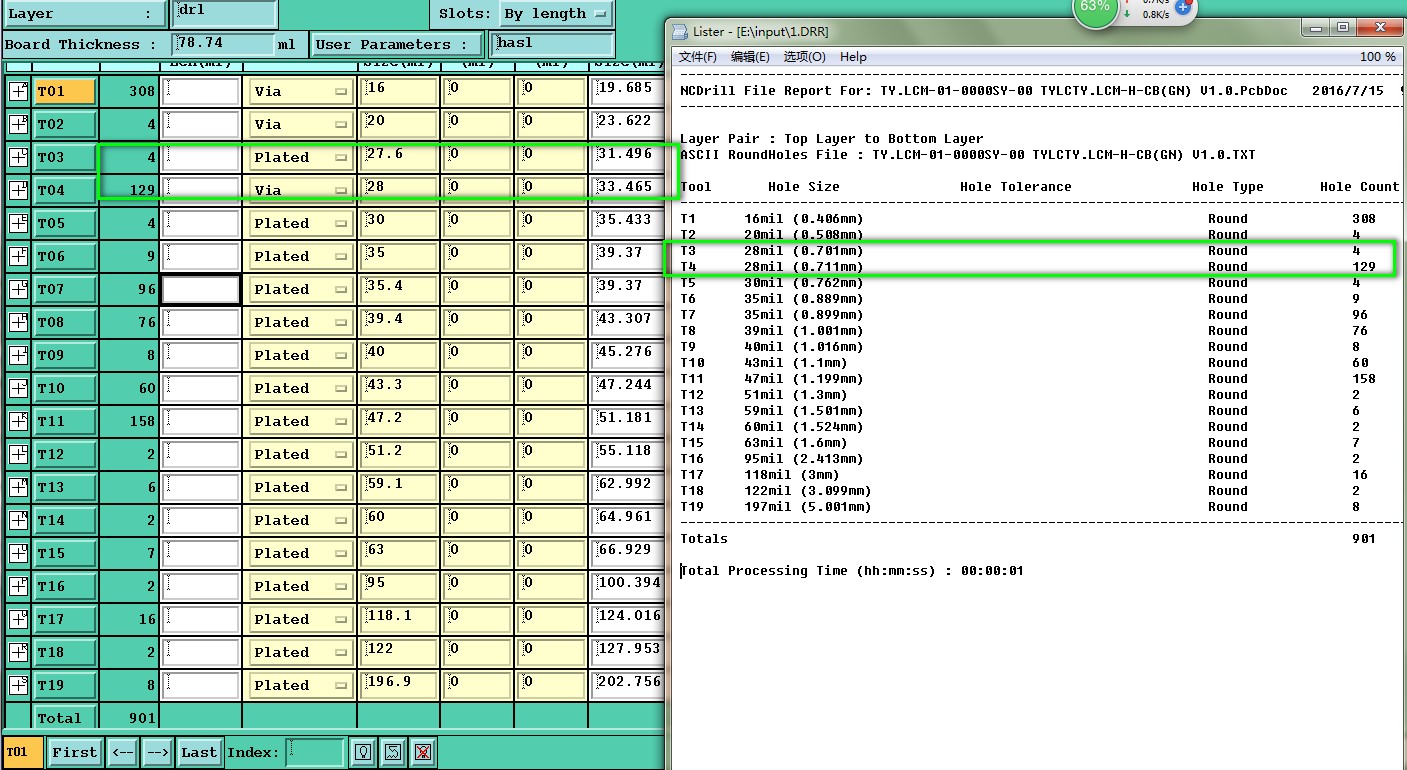Screen dimensions: 1407x770
Task: Click the crosshair icon beside T03
Action: 19,157
